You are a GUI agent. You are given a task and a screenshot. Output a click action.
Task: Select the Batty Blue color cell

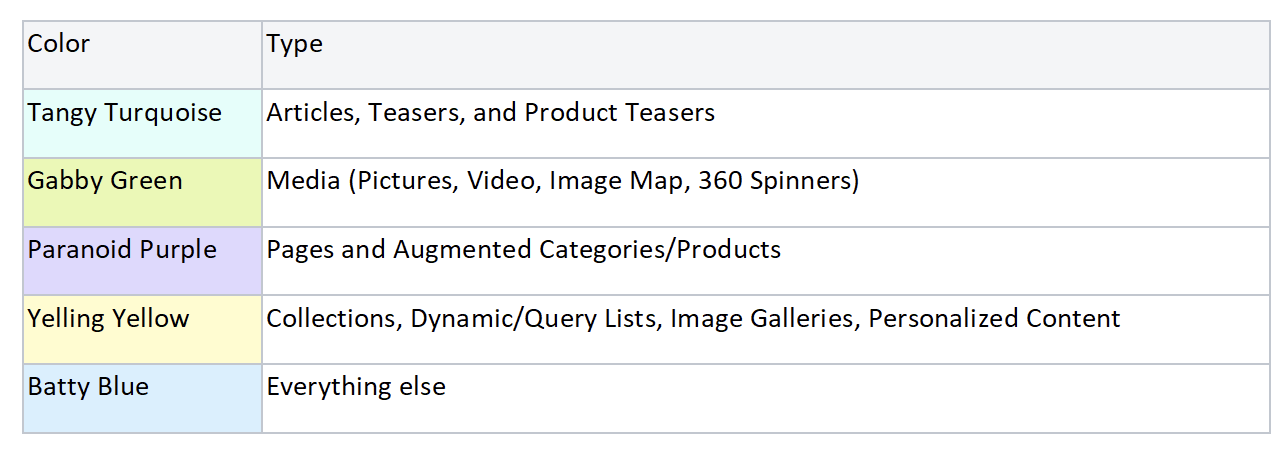[x=142, y=398]
